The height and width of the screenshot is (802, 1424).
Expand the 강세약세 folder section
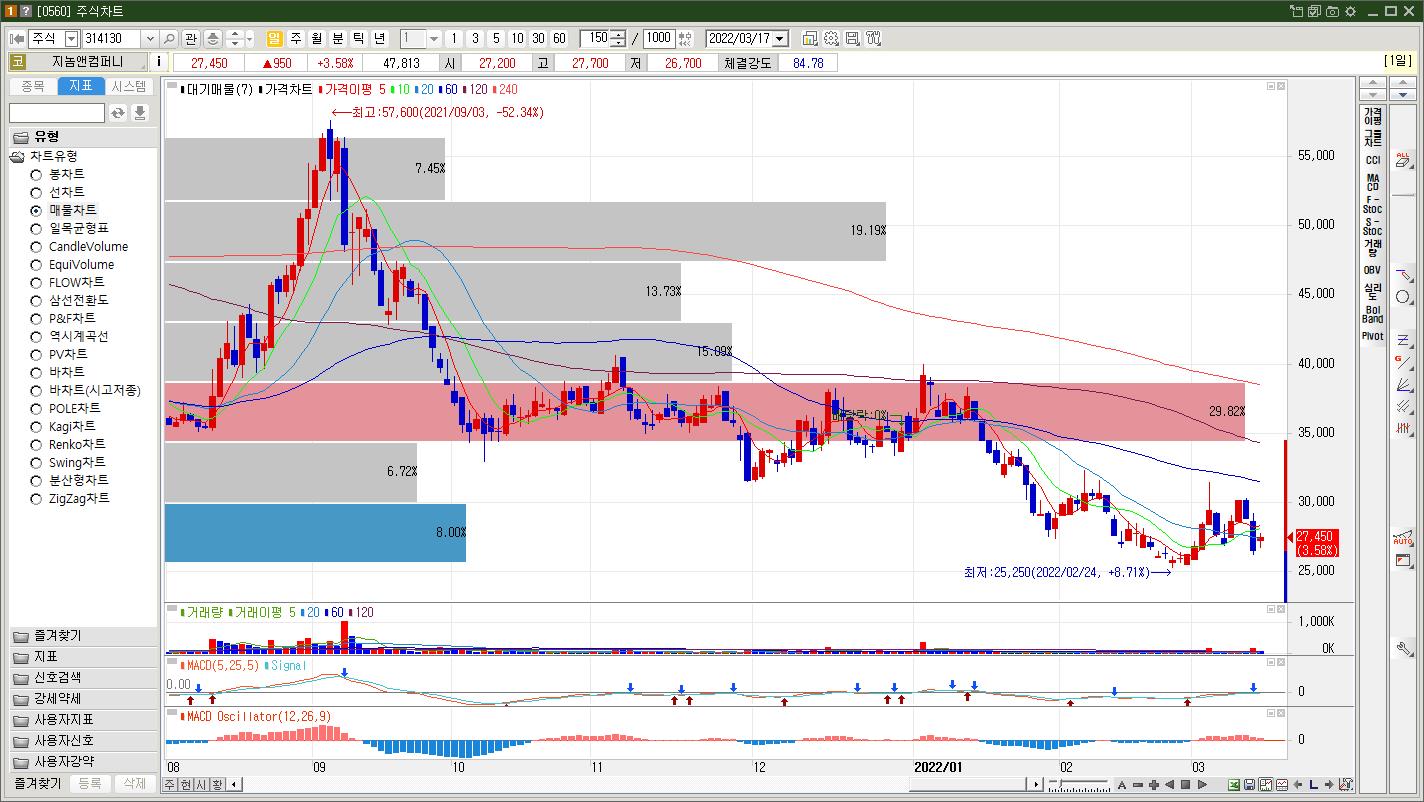[83, 699]
